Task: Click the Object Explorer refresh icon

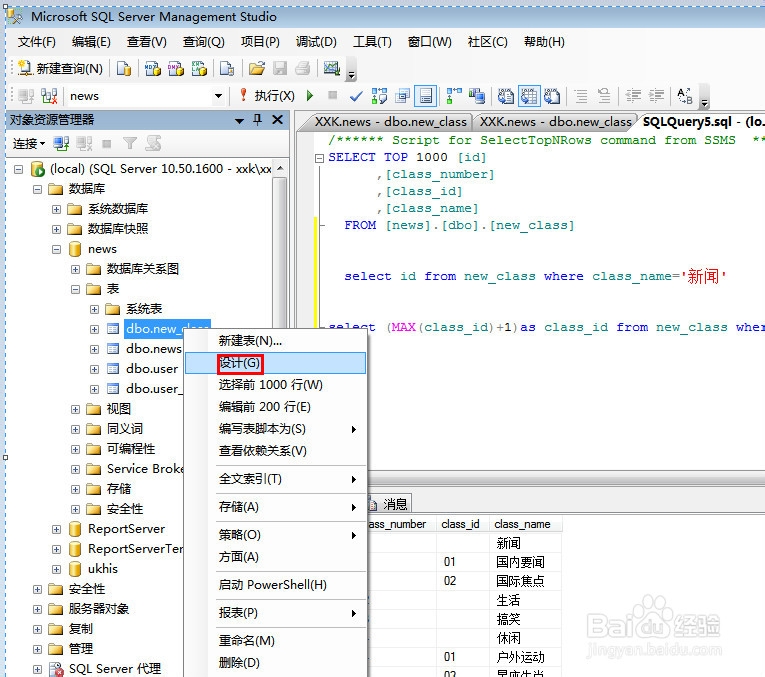Action: [153, 143]
